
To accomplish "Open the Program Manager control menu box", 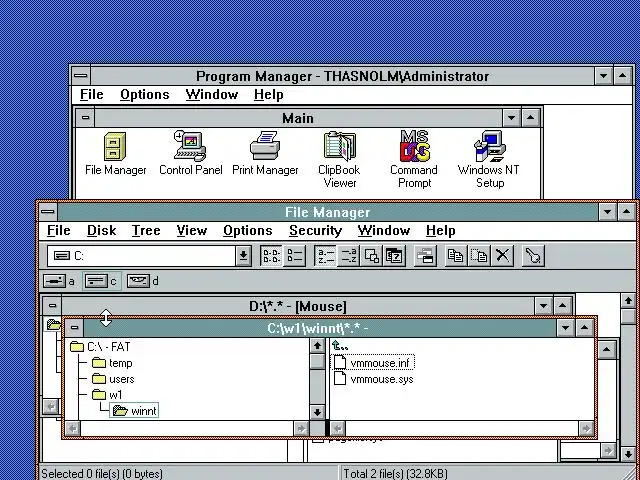I will click(x=81, y=76).
